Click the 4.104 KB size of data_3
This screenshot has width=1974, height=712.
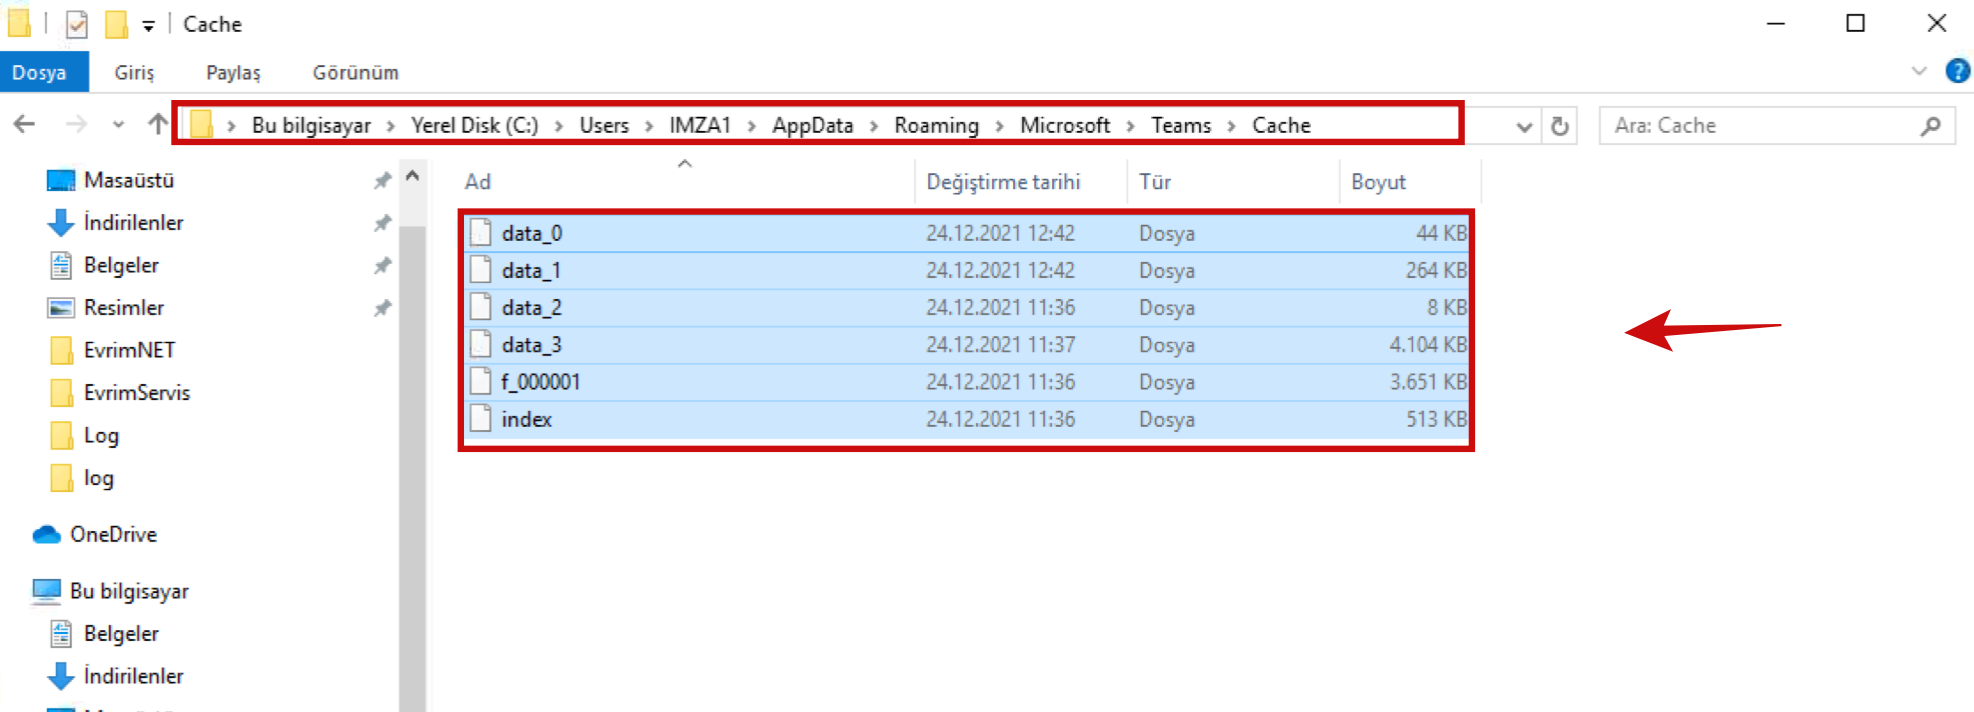1427,345
